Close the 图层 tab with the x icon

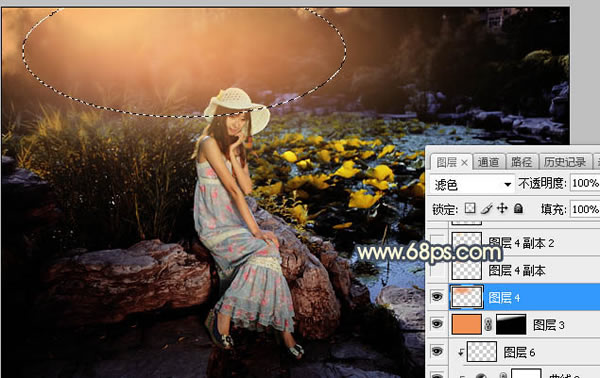(464, 163)
